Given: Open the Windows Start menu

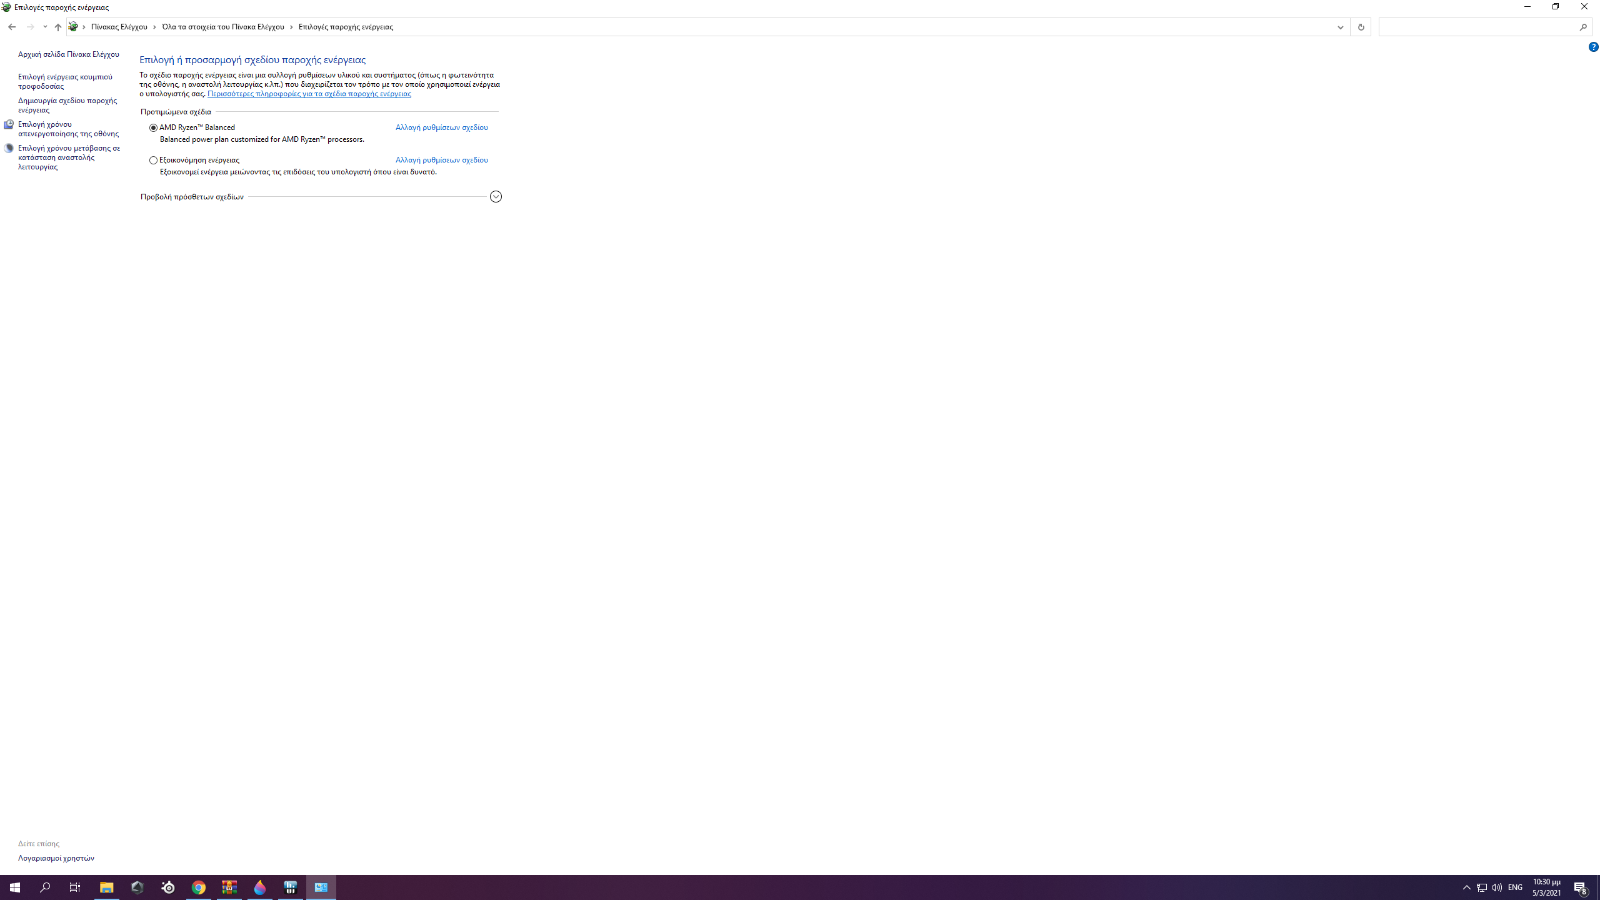Looking at the screenshot, I should pos(15,887).
